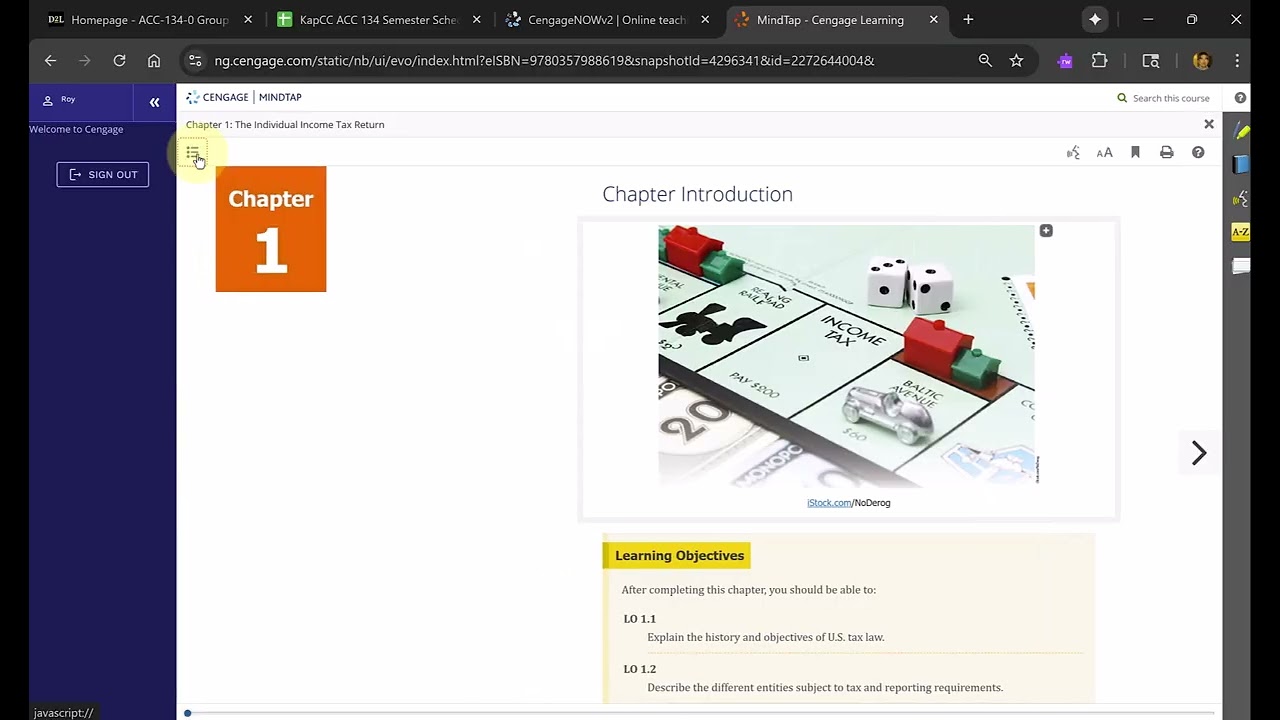Click the Roy user profile icon
The image size is (1280, 720).
click(x=47, y=100)
